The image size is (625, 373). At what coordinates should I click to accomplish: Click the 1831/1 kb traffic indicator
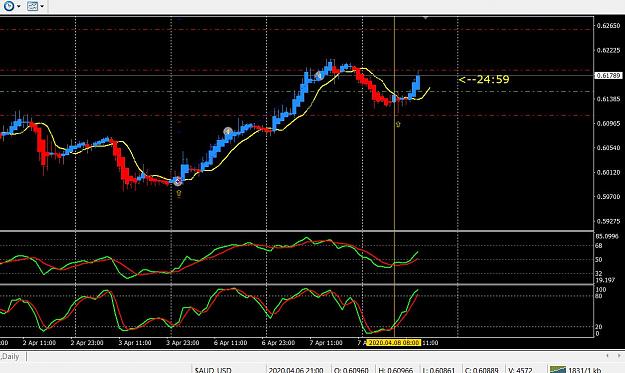[584, 370]
